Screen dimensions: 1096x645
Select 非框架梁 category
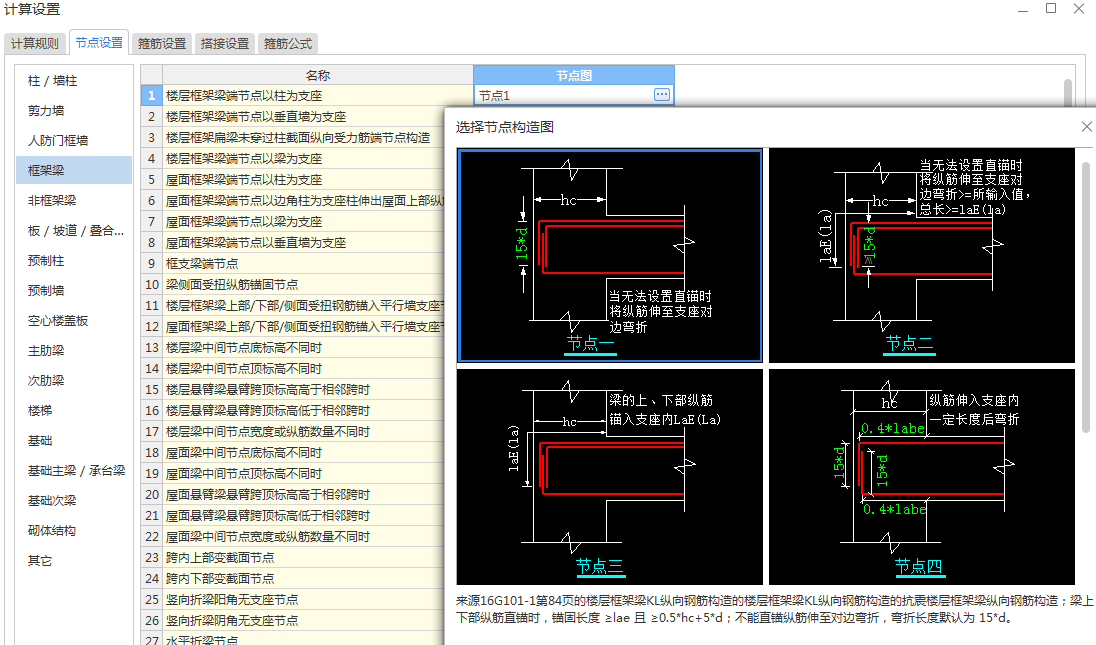[x=74, y=201]
